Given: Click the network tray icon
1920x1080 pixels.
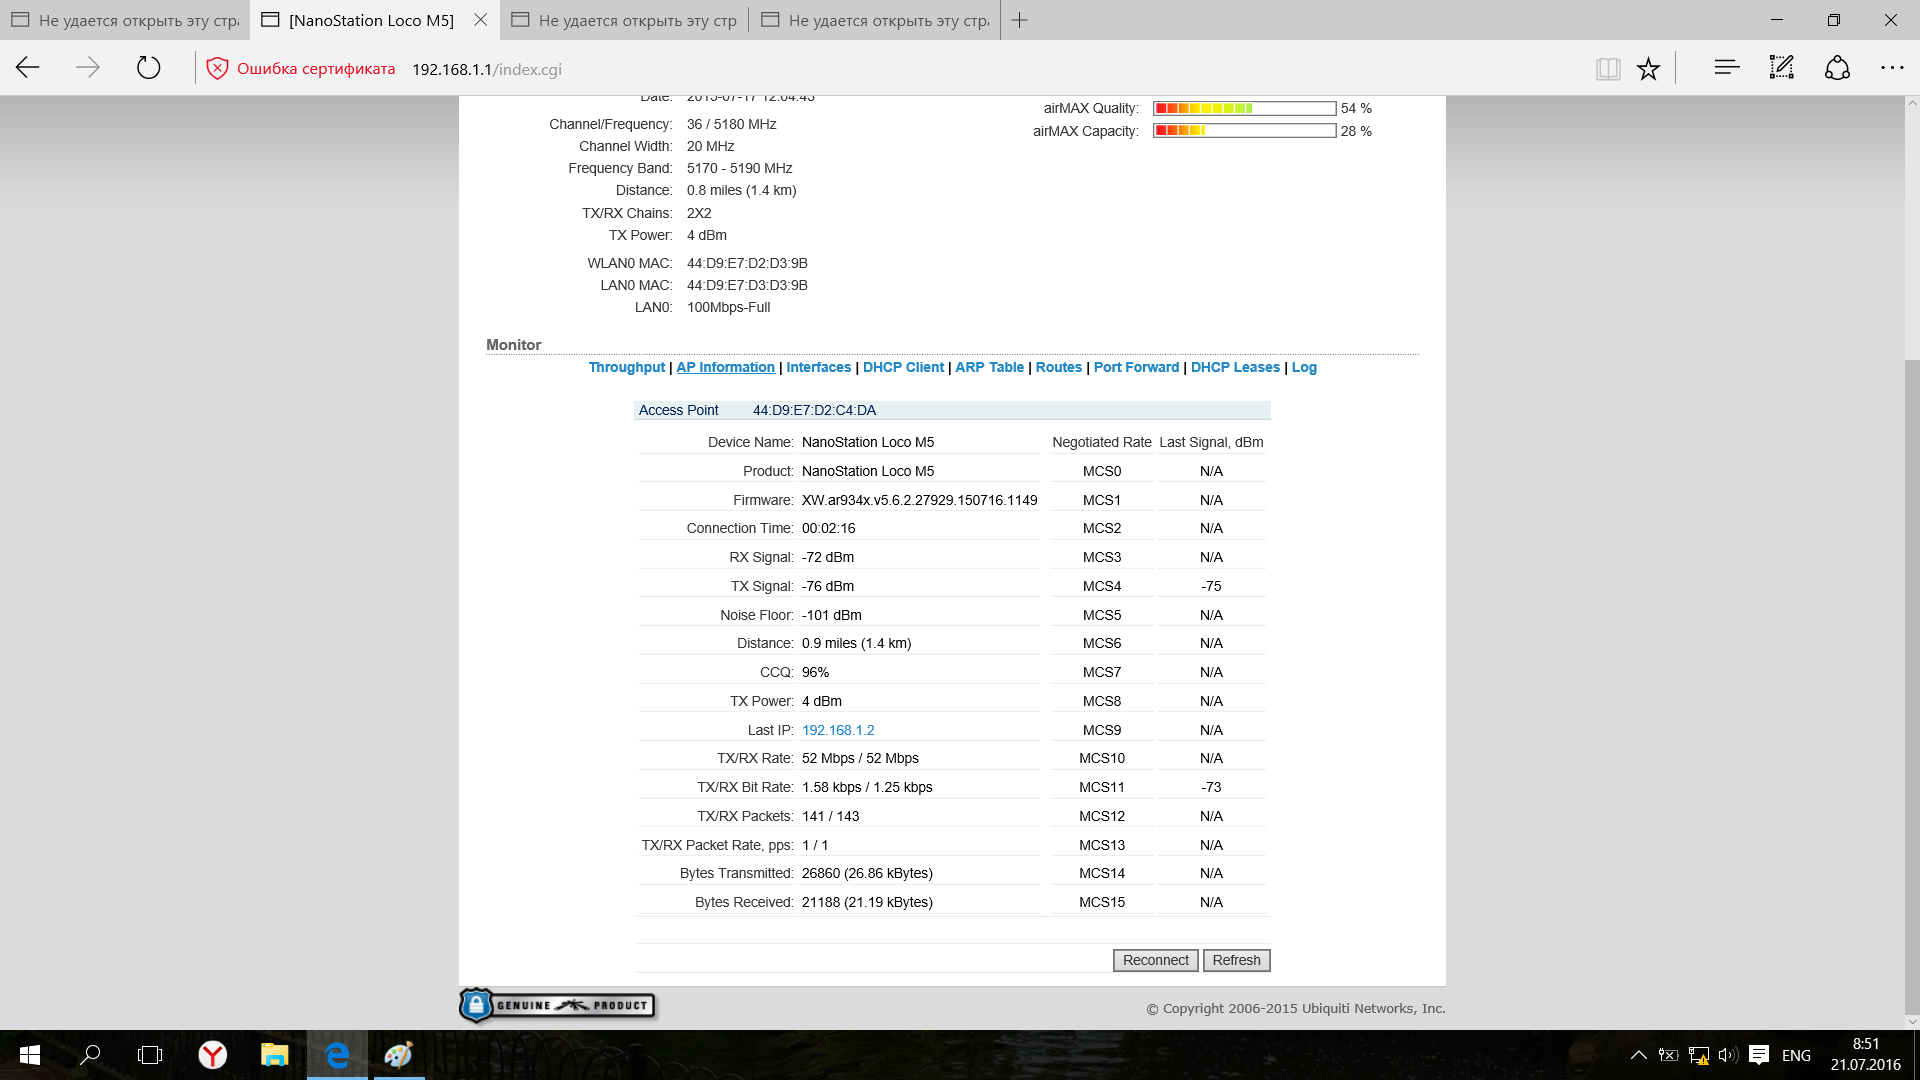Looking at the screenshot, I should pos(1698,1055).
